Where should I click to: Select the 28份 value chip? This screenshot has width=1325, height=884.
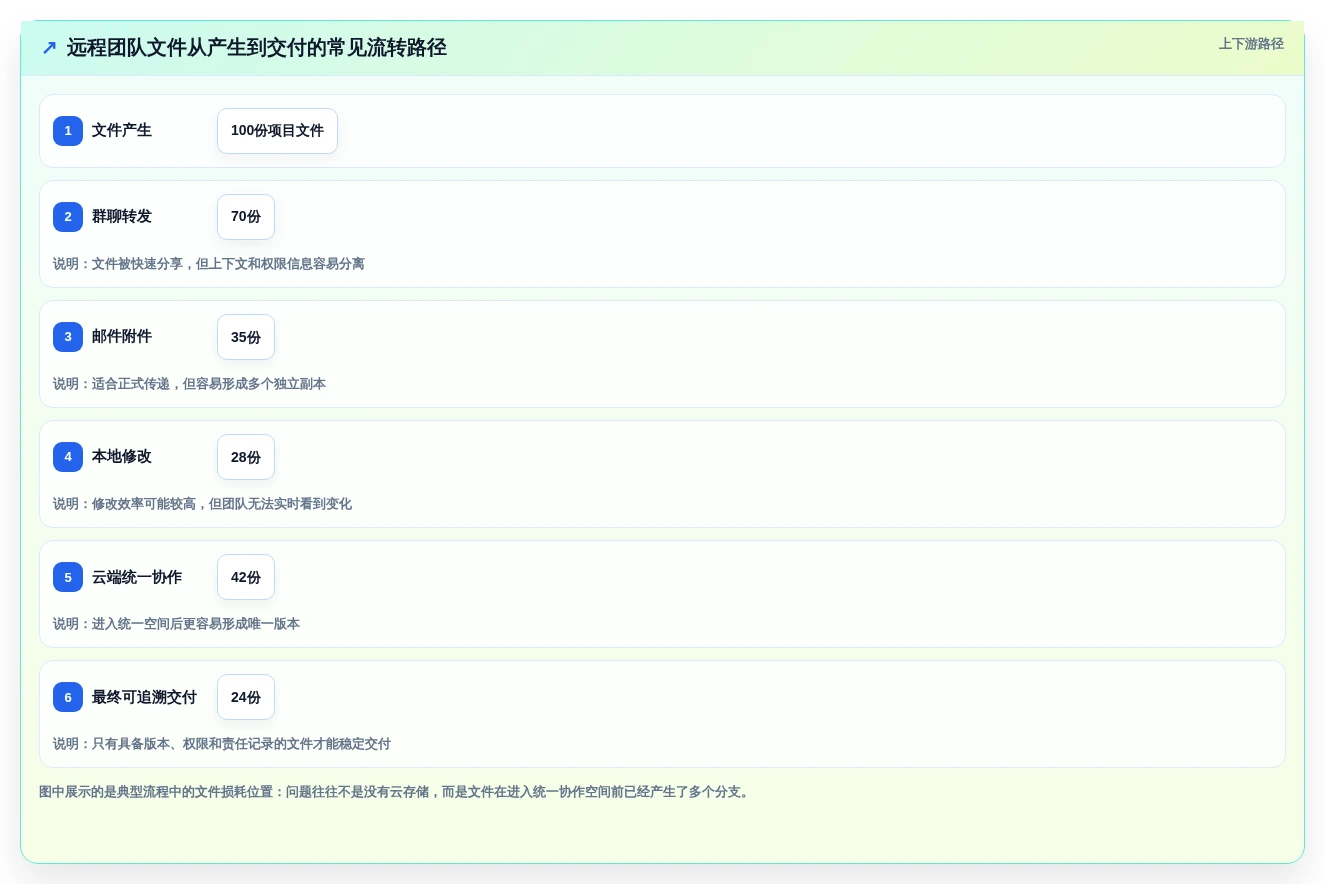(246, 457)
